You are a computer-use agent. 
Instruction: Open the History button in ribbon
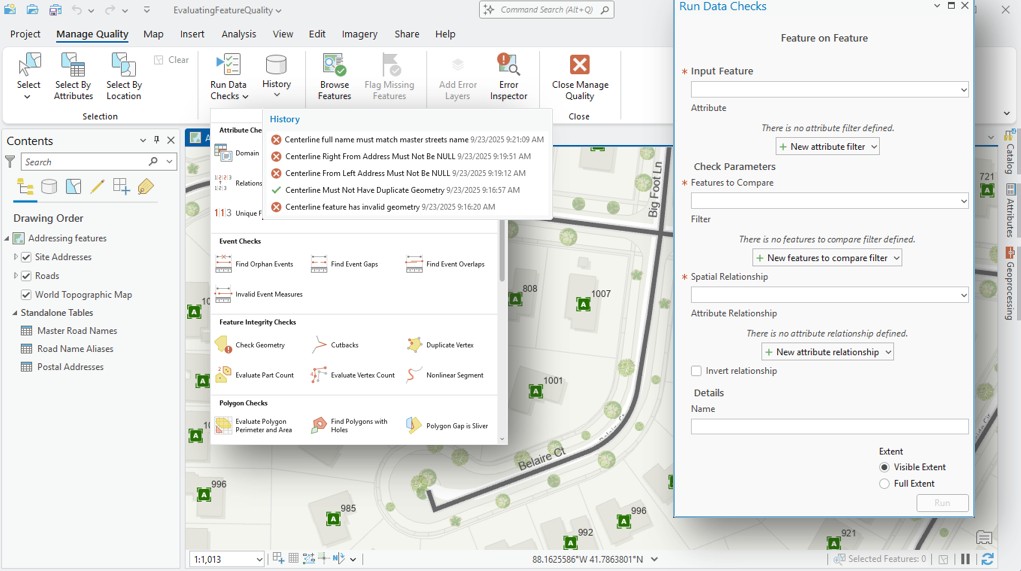[x=276, y=77]
